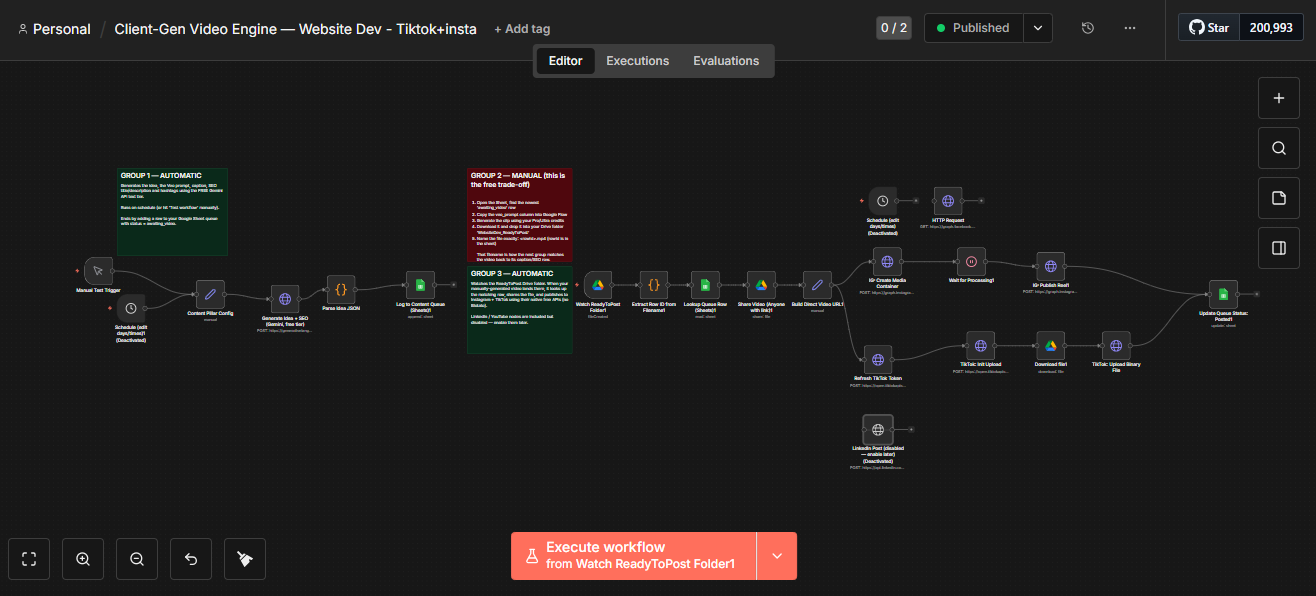Select the IG Publish Reel1 node
The image size is (1316, 596).
(1051, 267)
